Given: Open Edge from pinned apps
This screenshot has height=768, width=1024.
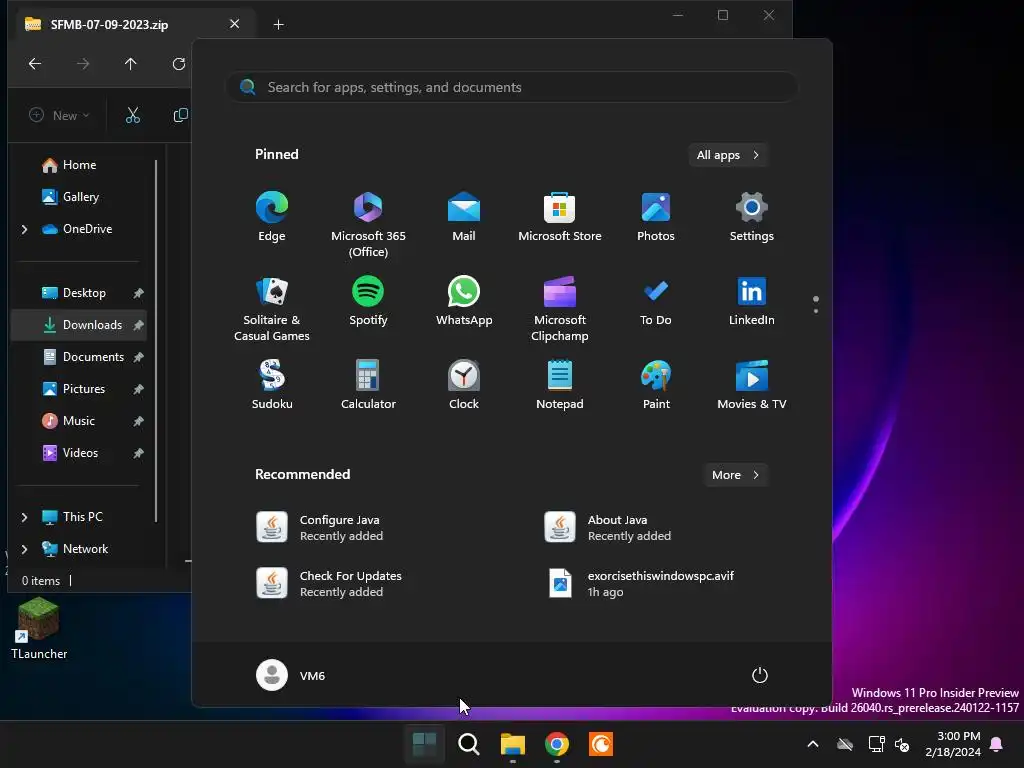Looking at the screenshot, I should (272, 217).
